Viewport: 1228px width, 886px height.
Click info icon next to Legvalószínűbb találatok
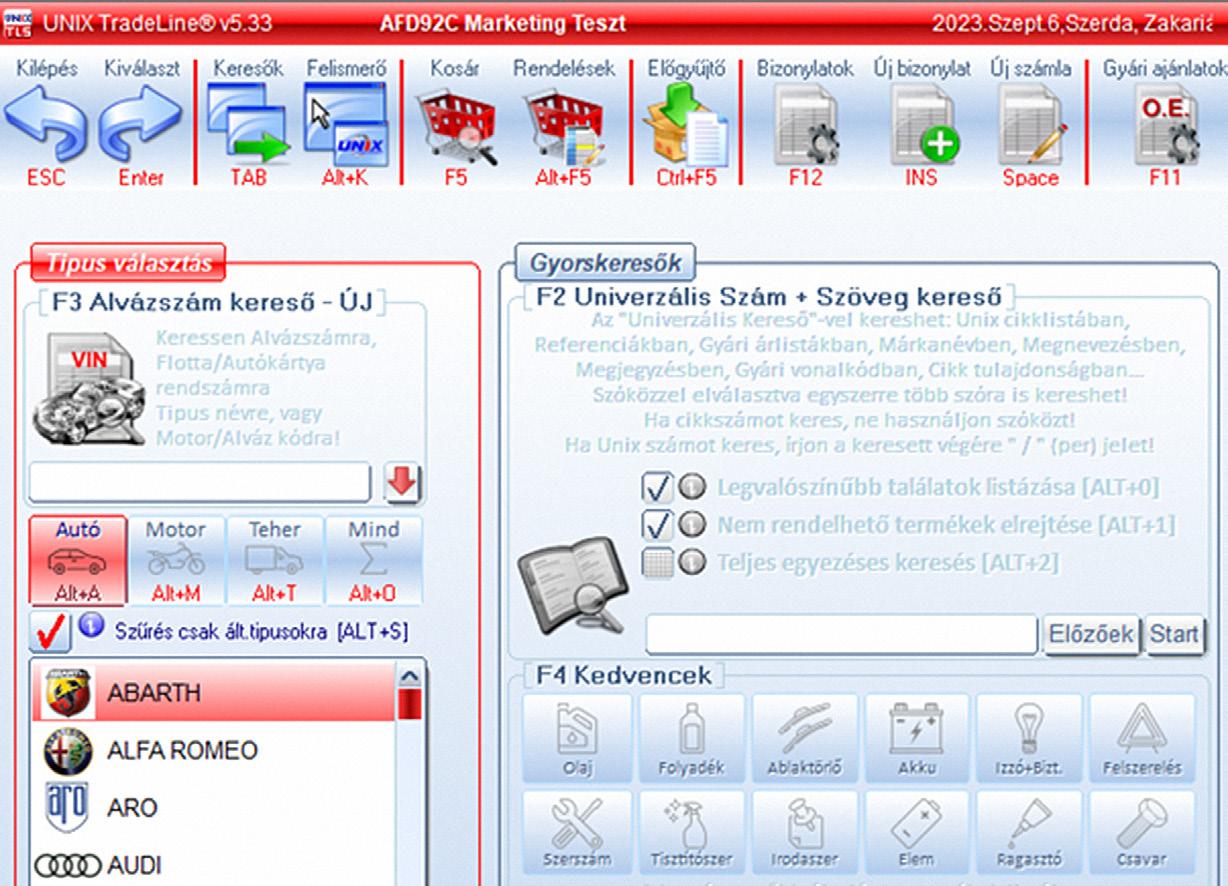tap(691, 488)
